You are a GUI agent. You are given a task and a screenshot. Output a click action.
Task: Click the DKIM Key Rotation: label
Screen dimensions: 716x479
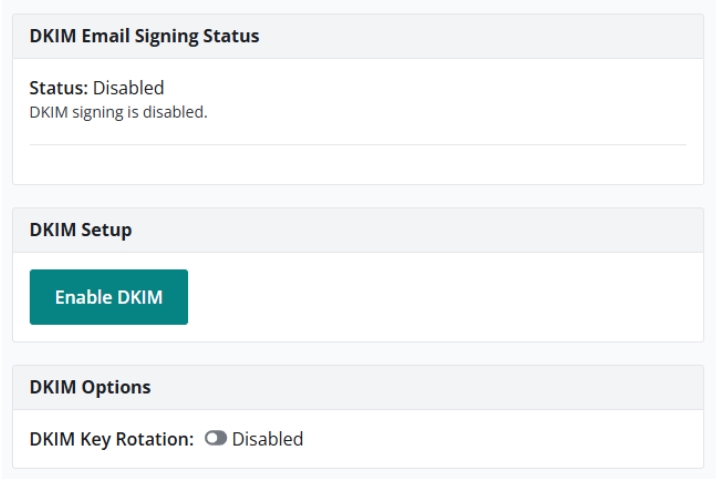[x=111, y=438]
